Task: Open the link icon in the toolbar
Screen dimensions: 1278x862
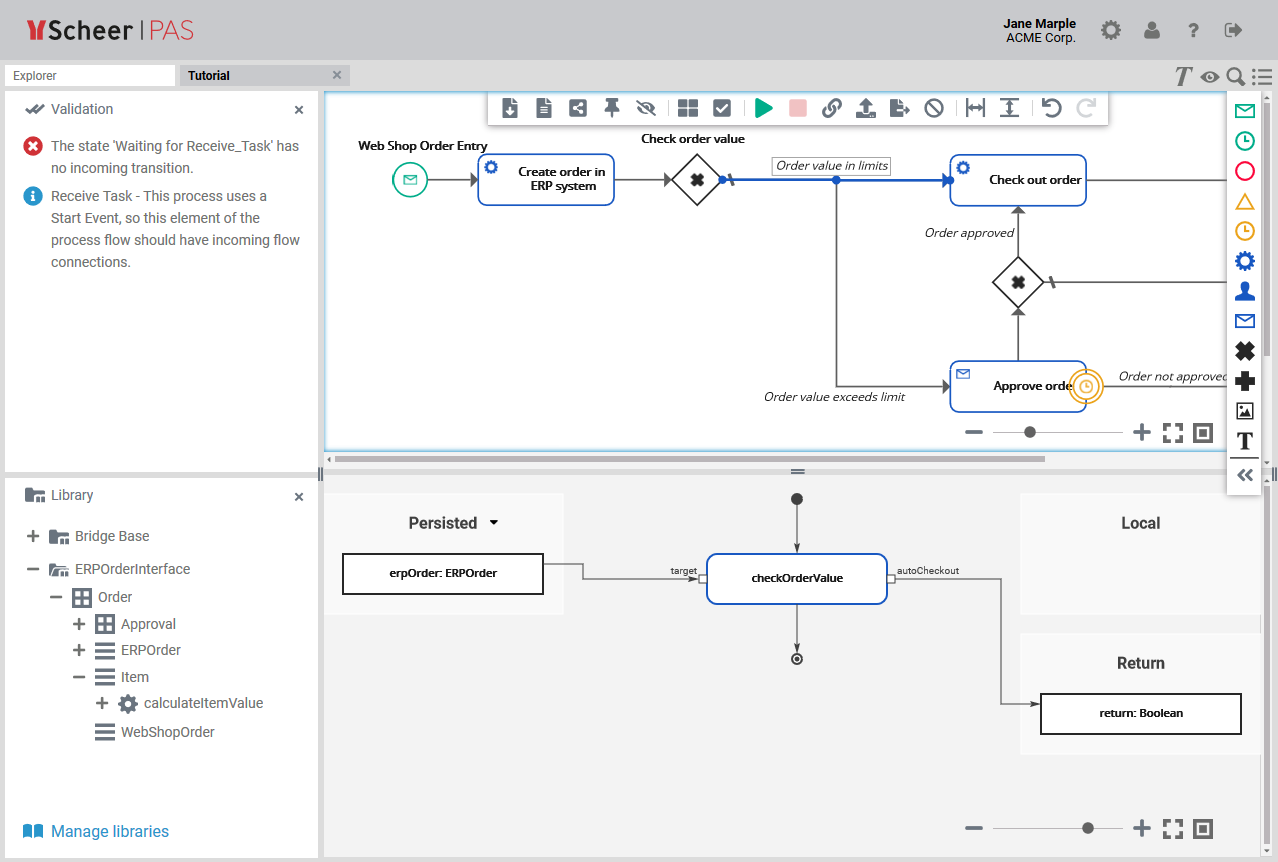Action: 831,108
